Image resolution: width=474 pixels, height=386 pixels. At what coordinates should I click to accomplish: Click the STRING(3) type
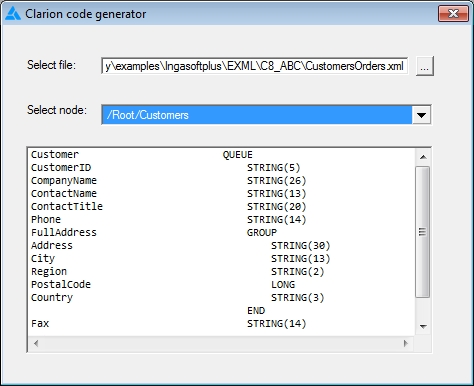(298, 297)
